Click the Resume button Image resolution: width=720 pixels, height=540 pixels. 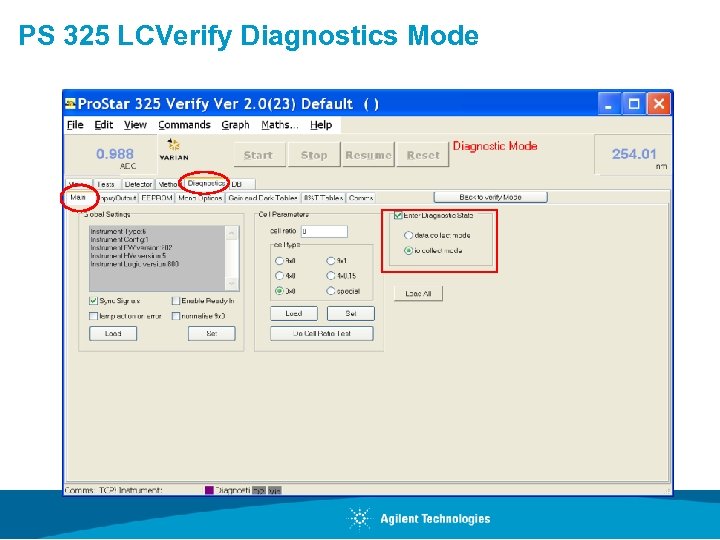tap(368, 155)
